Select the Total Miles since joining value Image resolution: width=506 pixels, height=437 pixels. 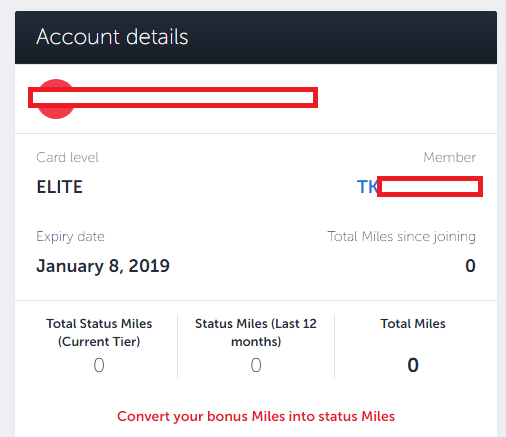pyautogui.click(x=470, y=266)
